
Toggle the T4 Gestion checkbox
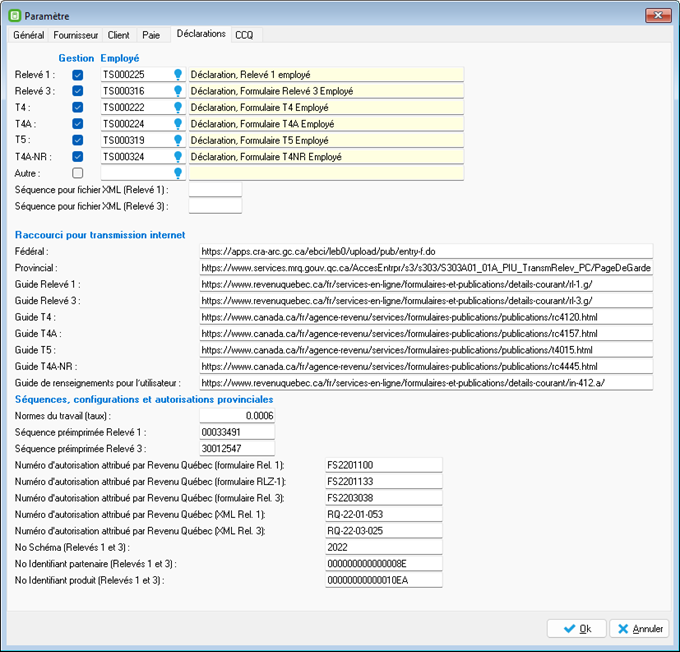click(78, 108)
